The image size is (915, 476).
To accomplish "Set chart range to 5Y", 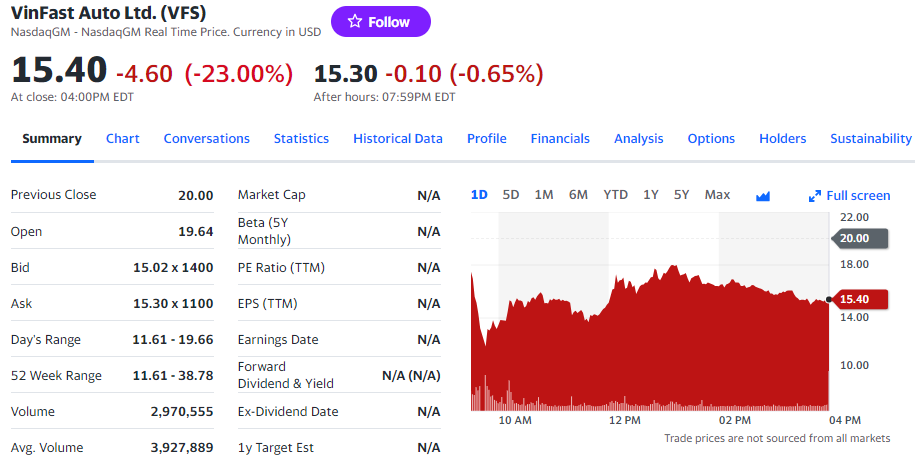I will point(681,195).
